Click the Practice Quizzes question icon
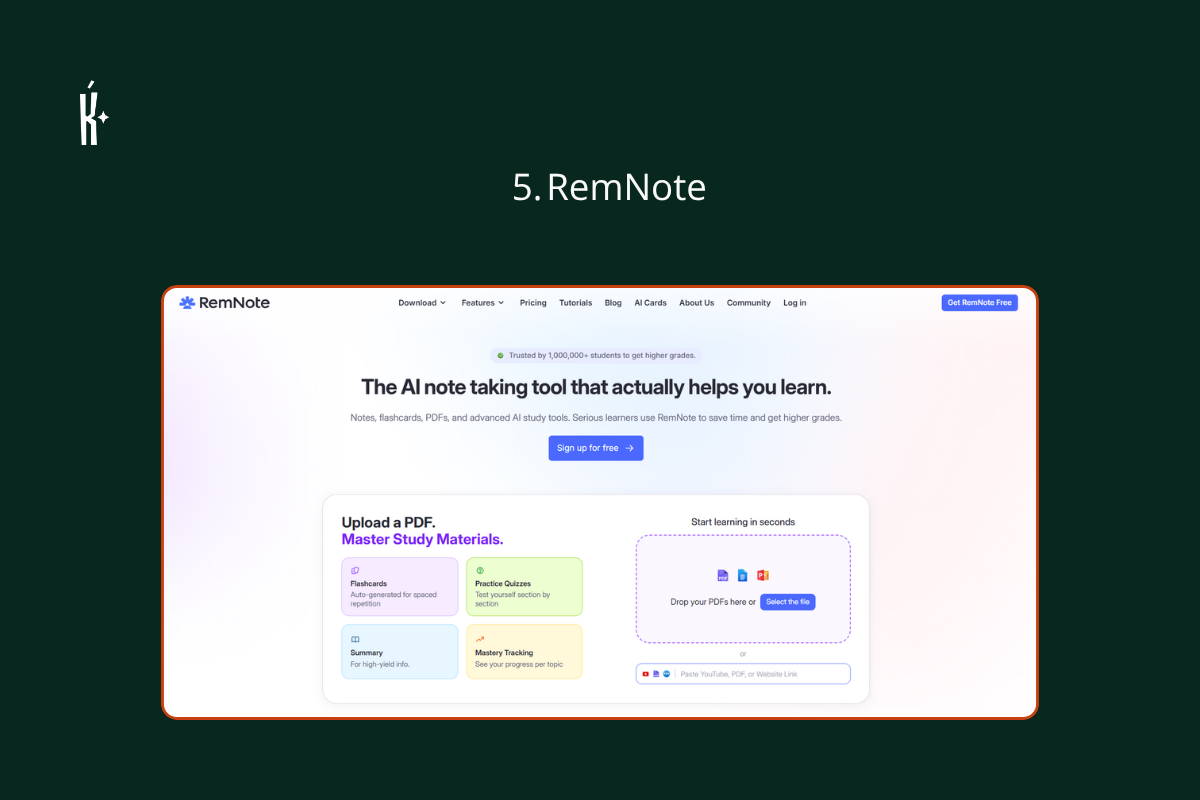1200x800 pixels. (480, 570)
